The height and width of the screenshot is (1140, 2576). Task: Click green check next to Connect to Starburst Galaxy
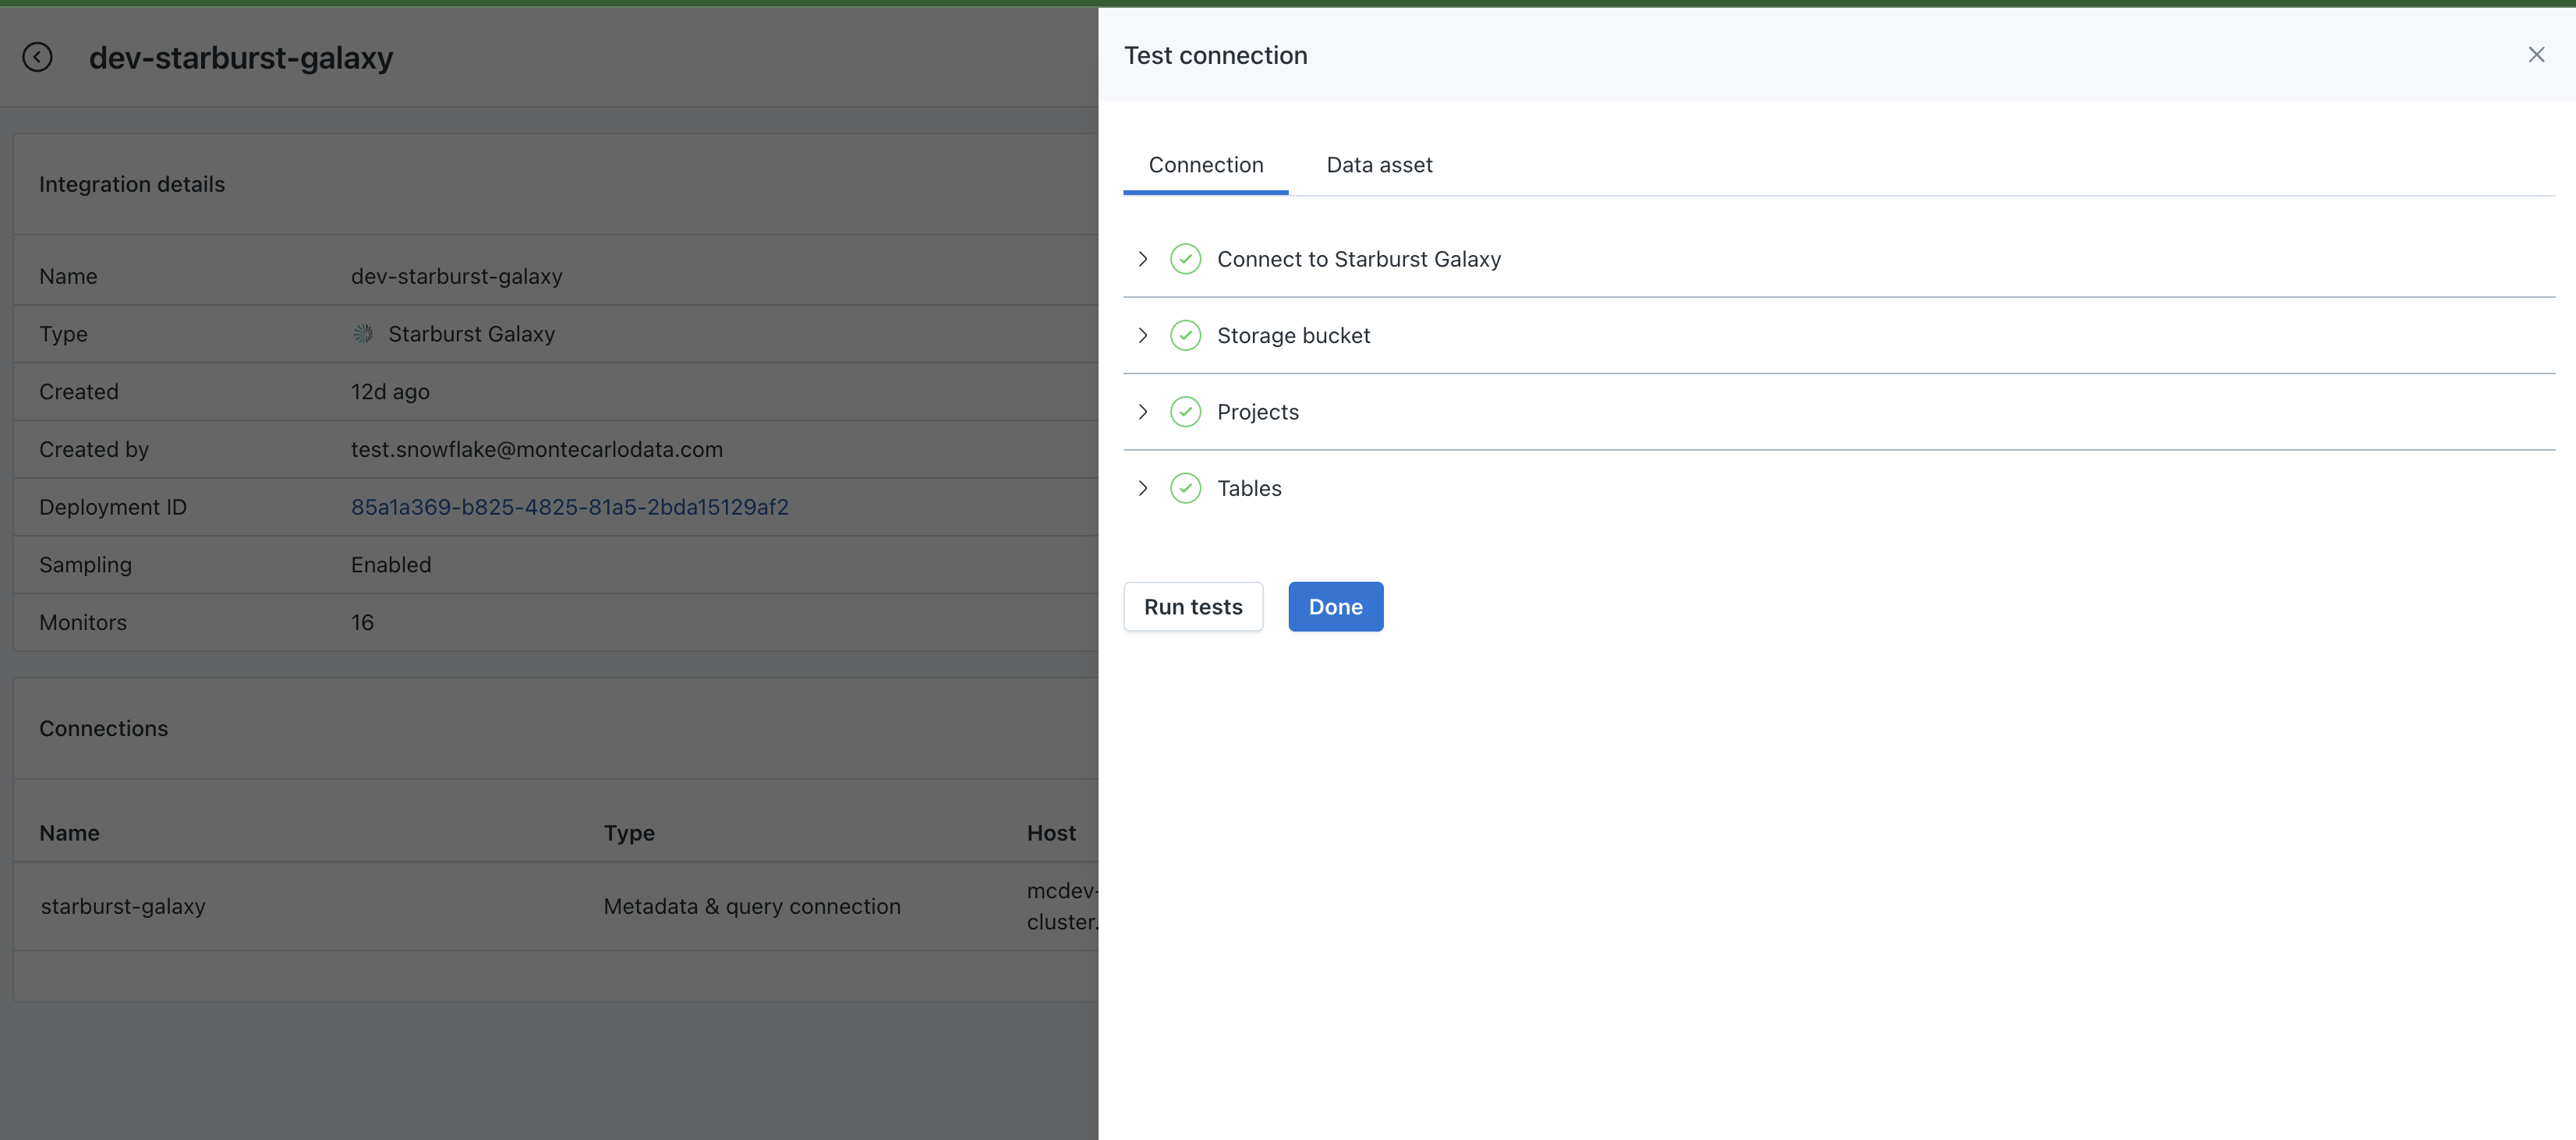coord(1185,259)
